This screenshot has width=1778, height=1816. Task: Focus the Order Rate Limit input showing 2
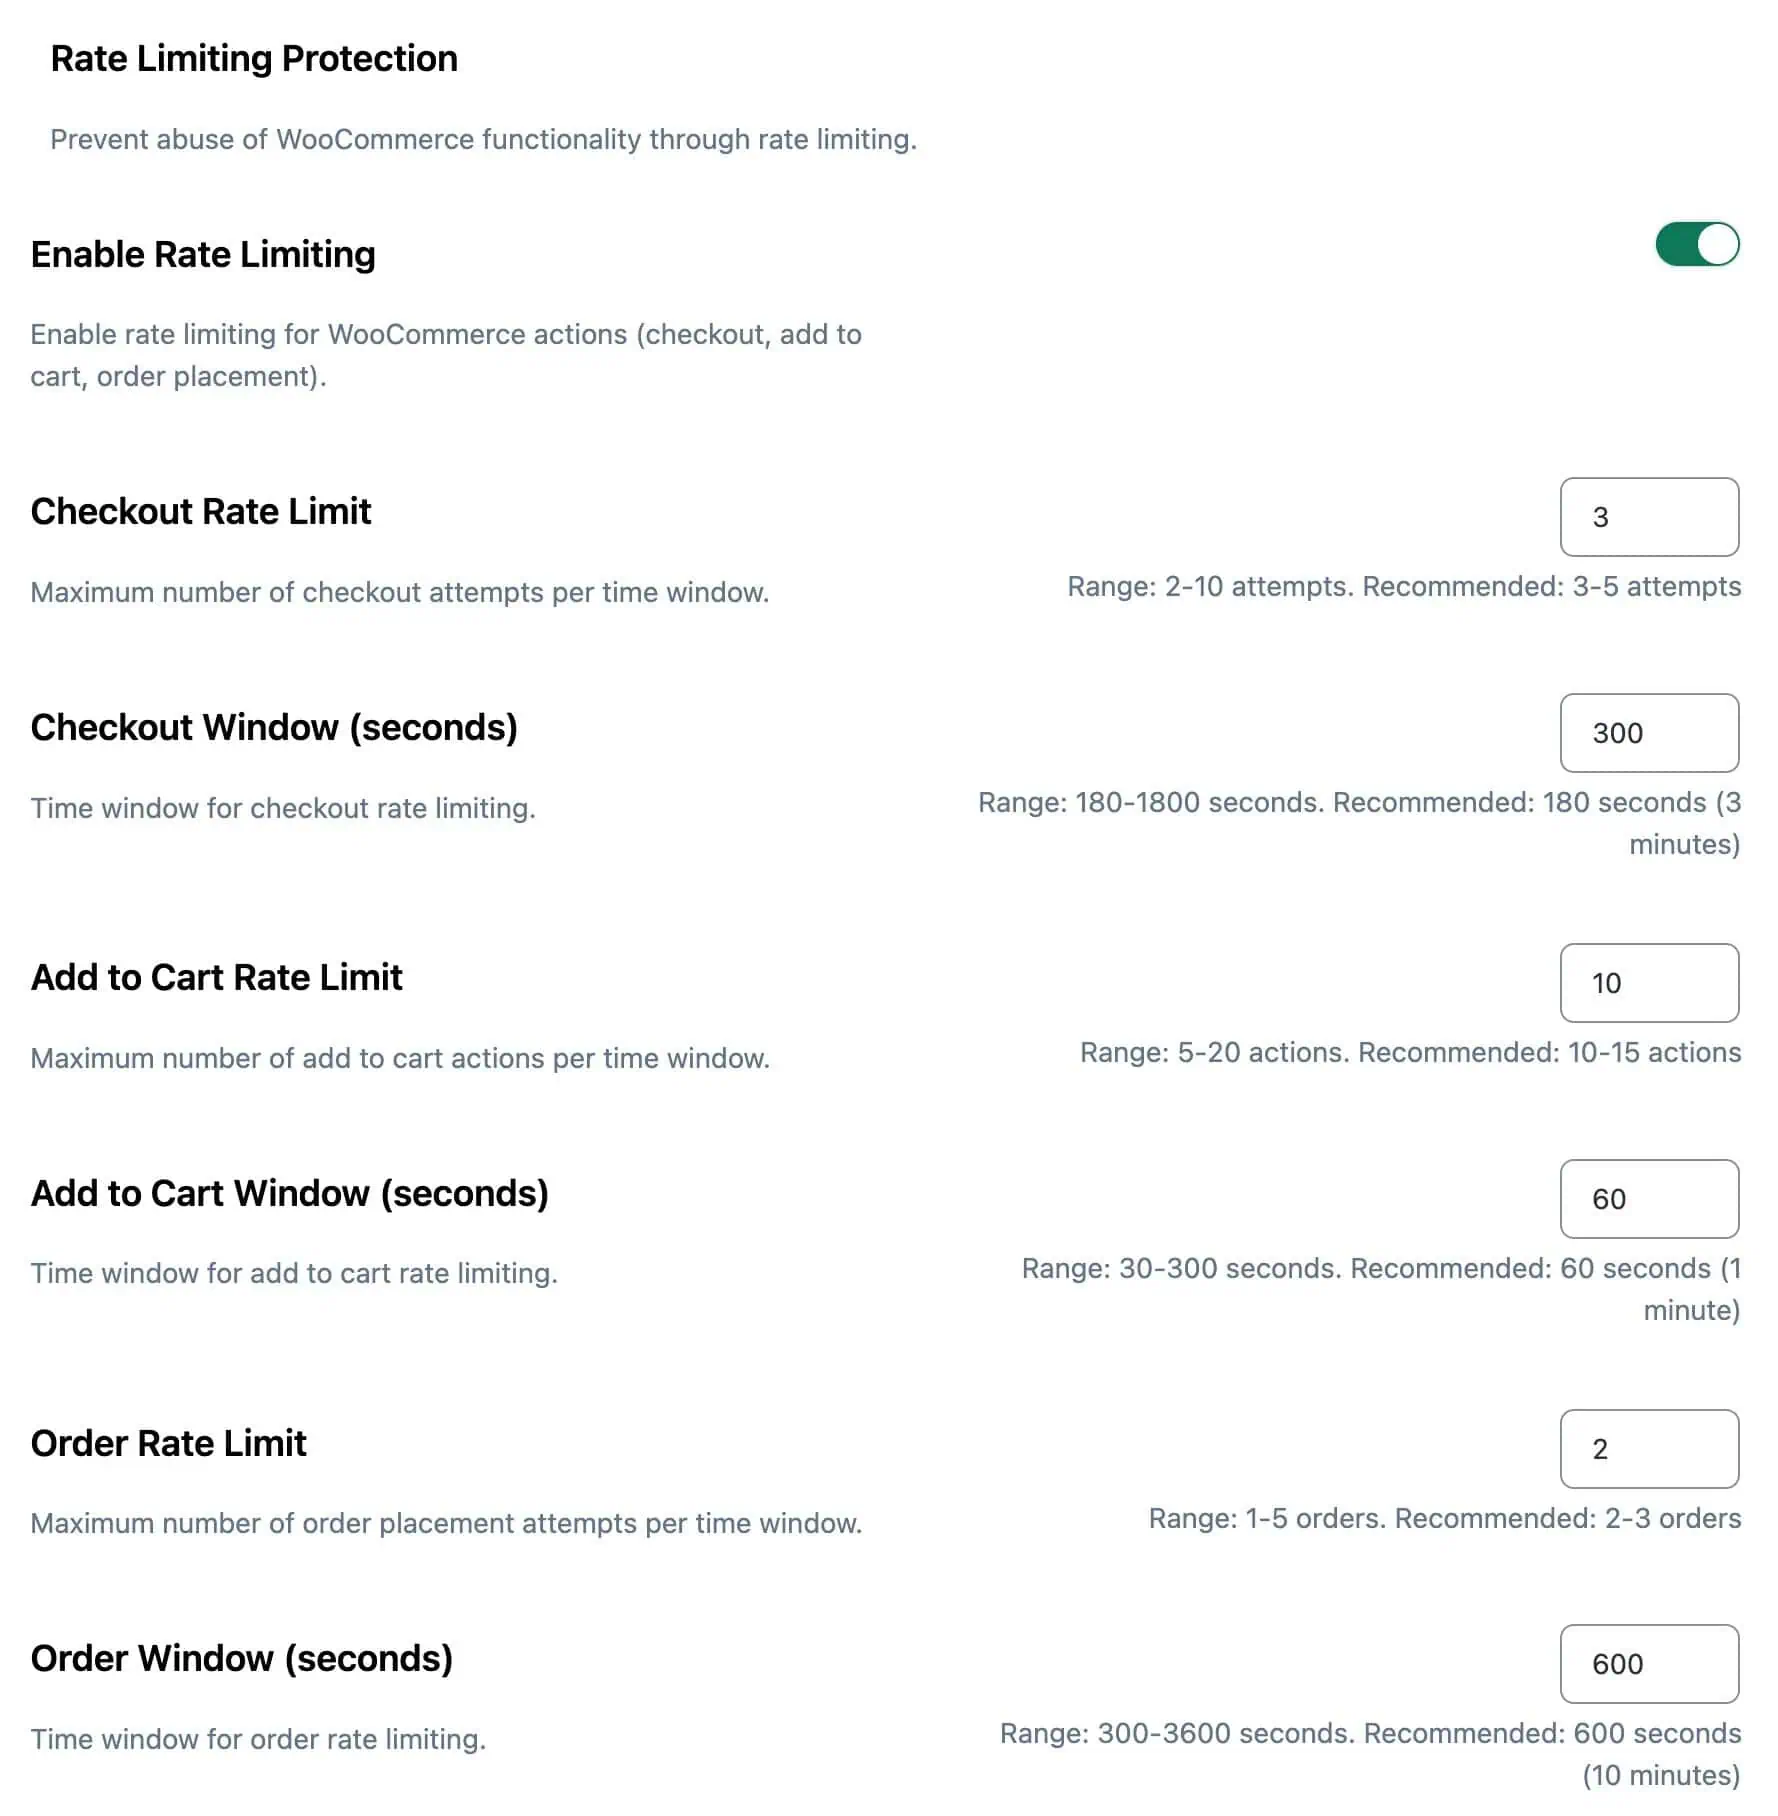(x=1649, y=1449)
